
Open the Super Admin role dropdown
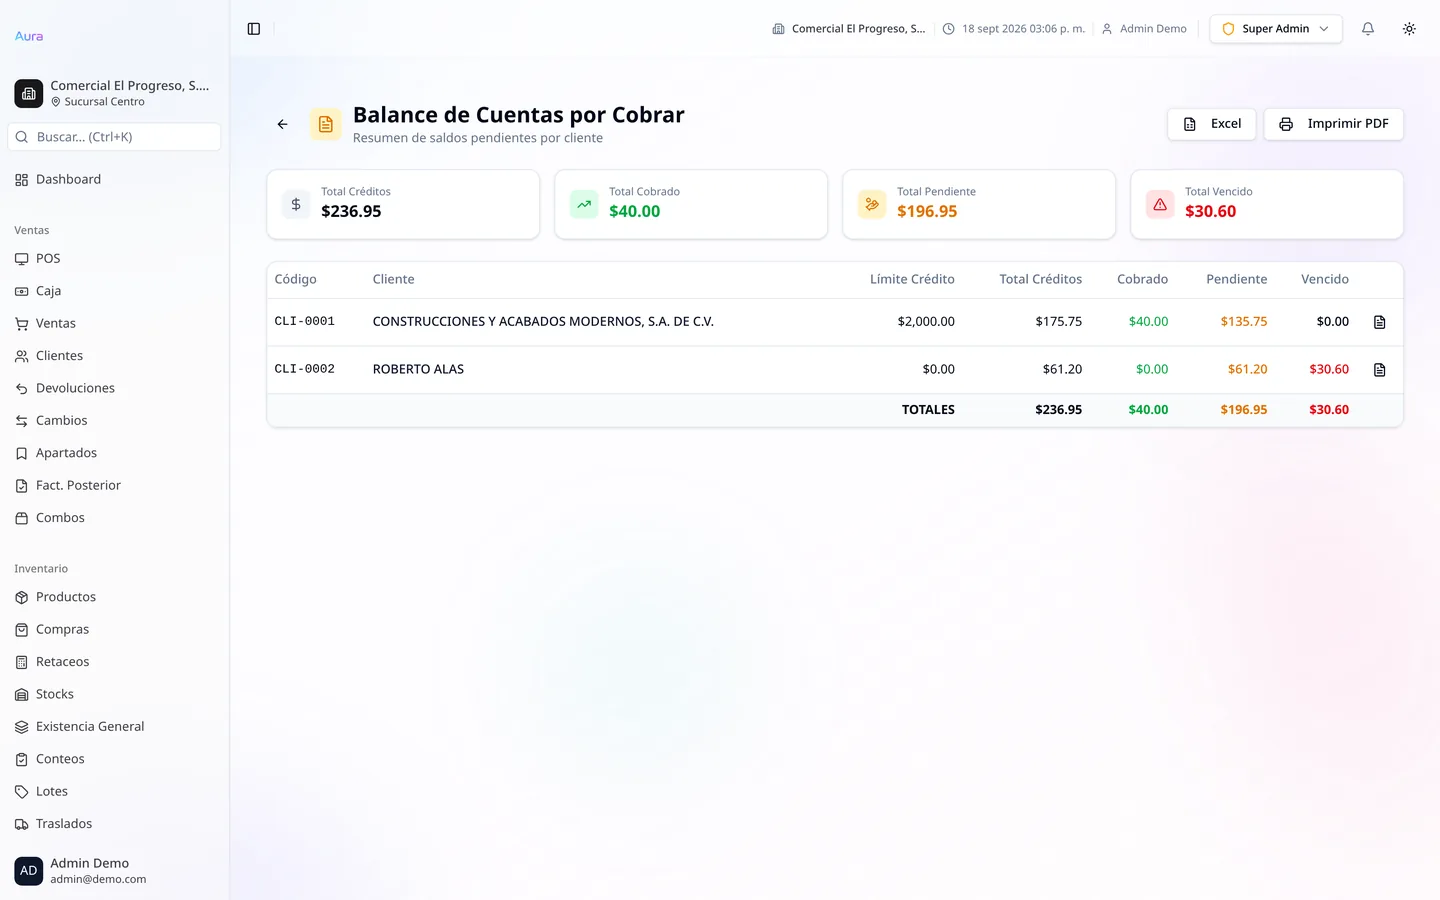tap(1276, 29)
